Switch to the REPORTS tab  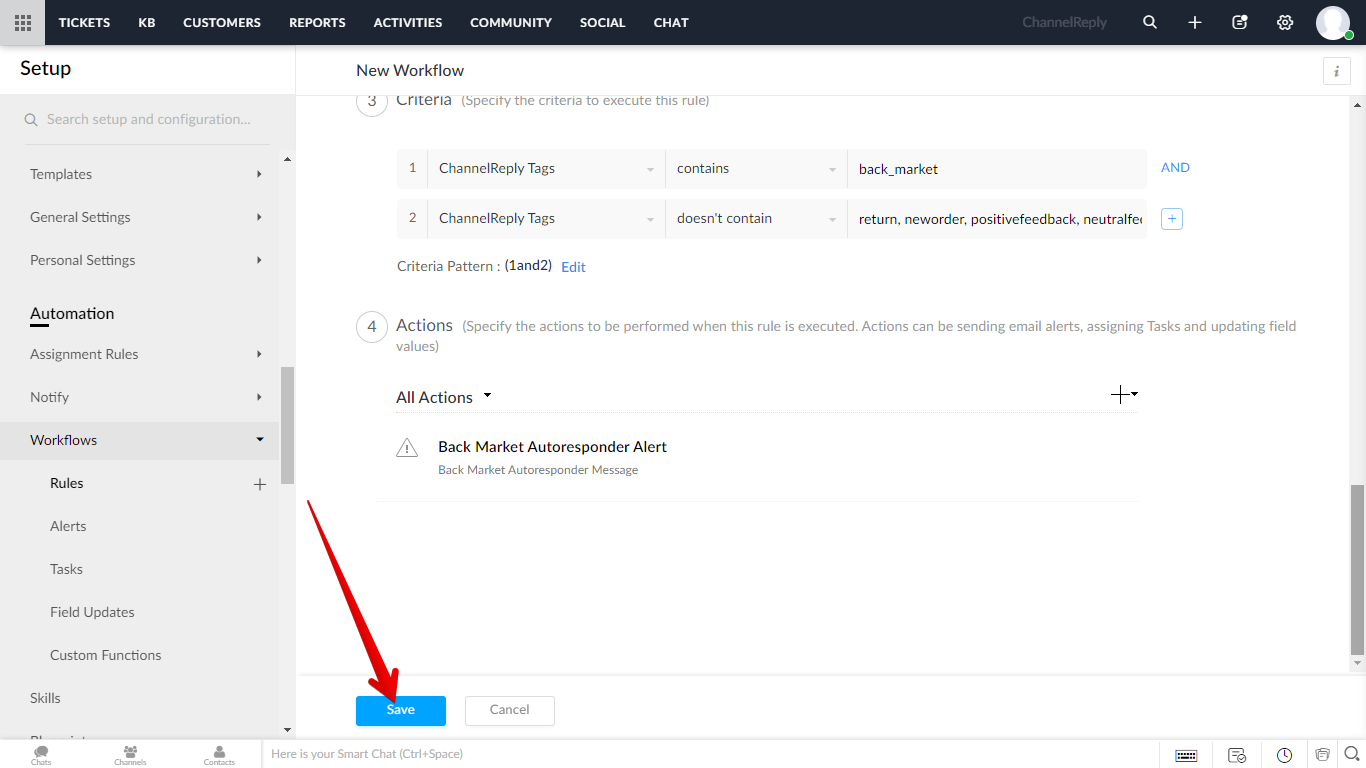click(317, 22)
